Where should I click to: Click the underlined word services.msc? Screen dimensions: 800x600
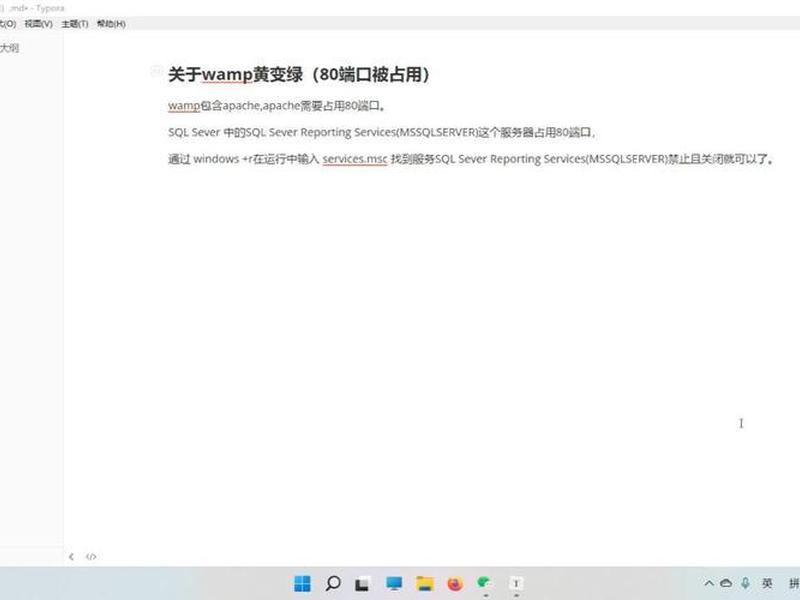tap(355, 159)
